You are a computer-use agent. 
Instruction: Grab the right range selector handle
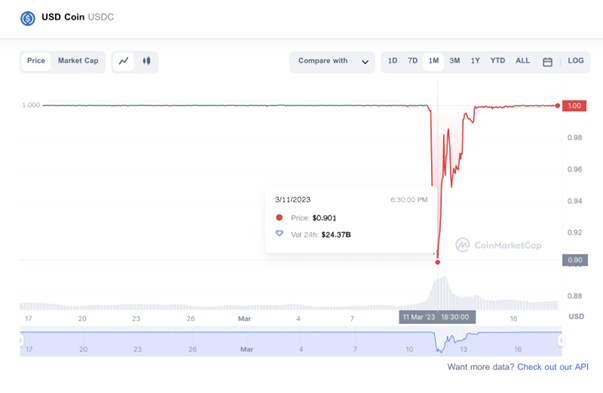(x=561, y=340)
